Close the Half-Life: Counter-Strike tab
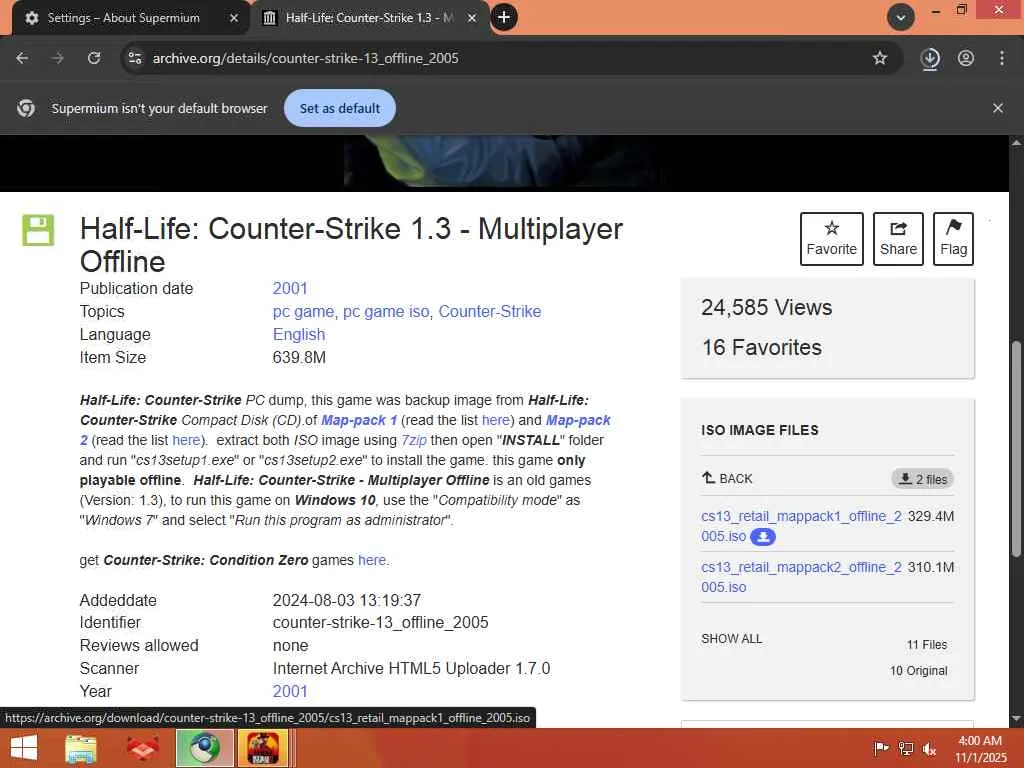The width and height of the screenshot is (1024, 768). pos(472,18)
